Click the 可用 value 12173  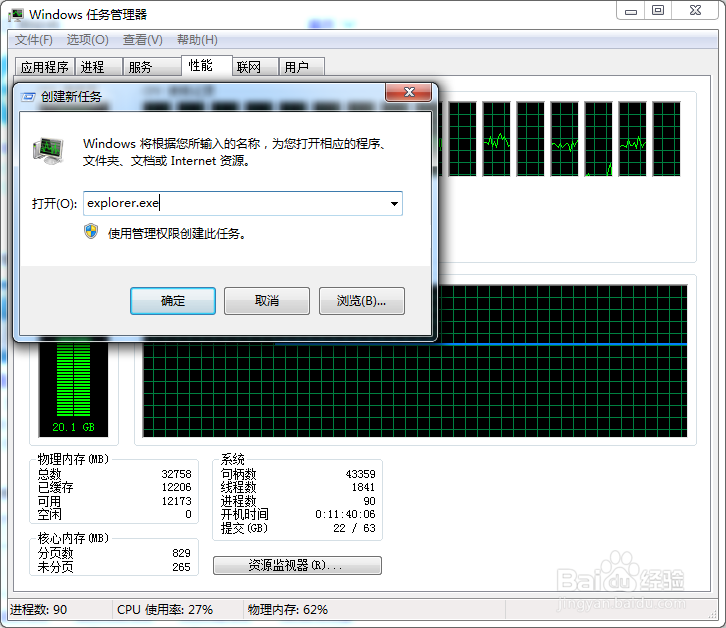176,501
